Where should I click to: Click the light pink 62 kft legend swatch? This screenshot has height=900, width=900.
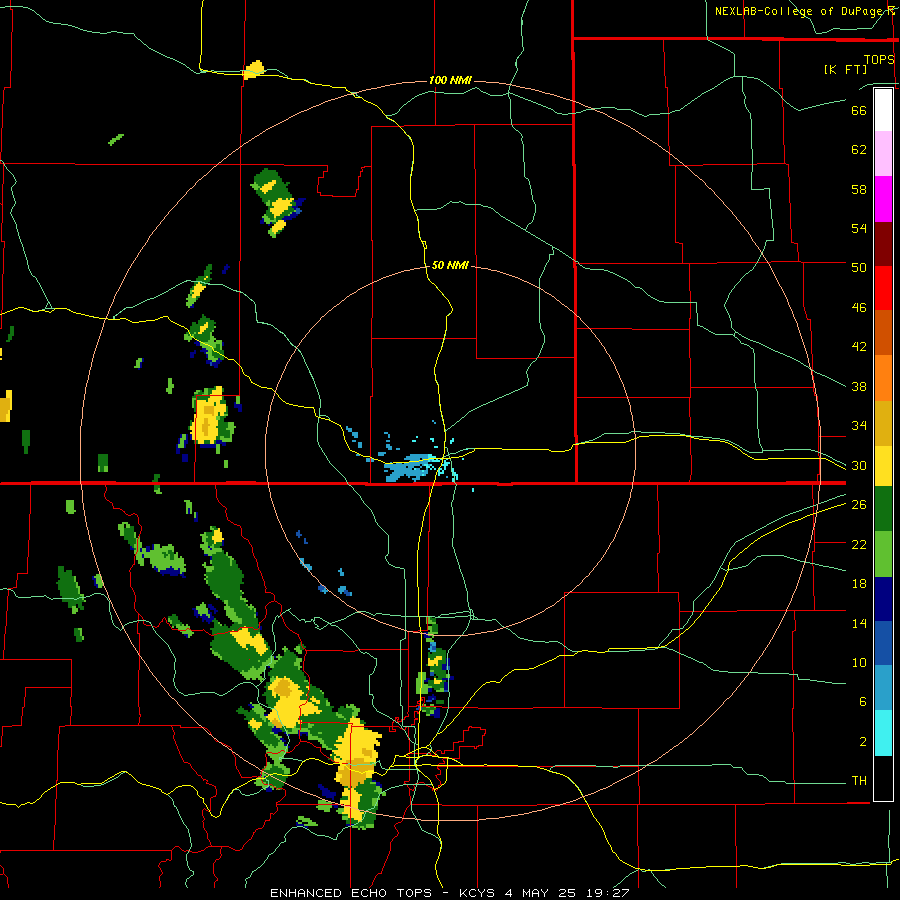(883, 154)
